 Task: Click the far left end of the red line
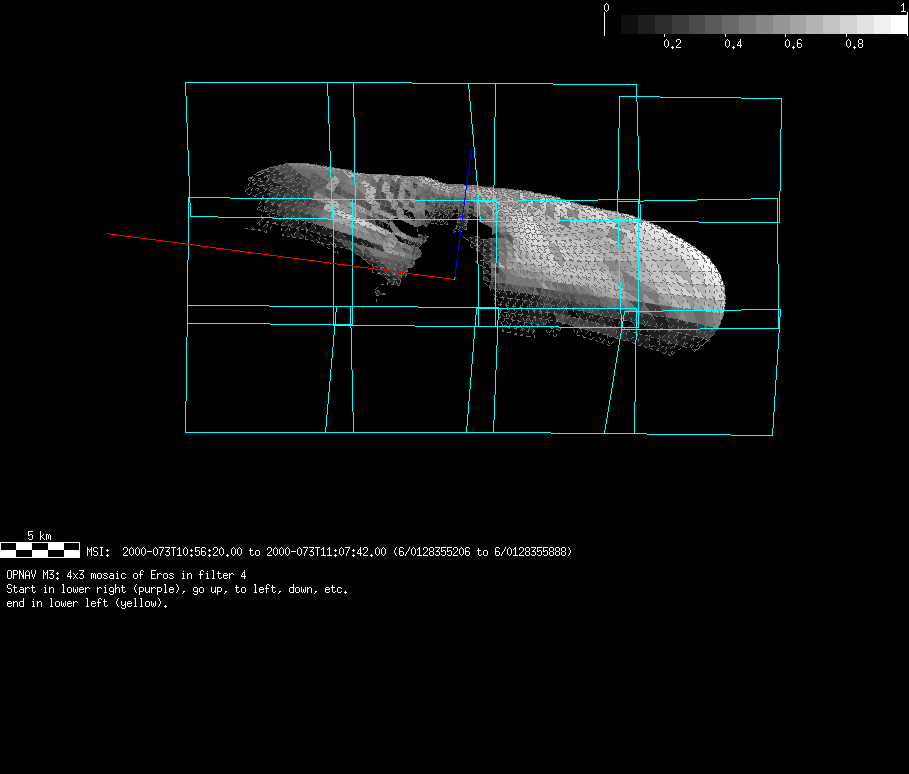click(110, 234)
